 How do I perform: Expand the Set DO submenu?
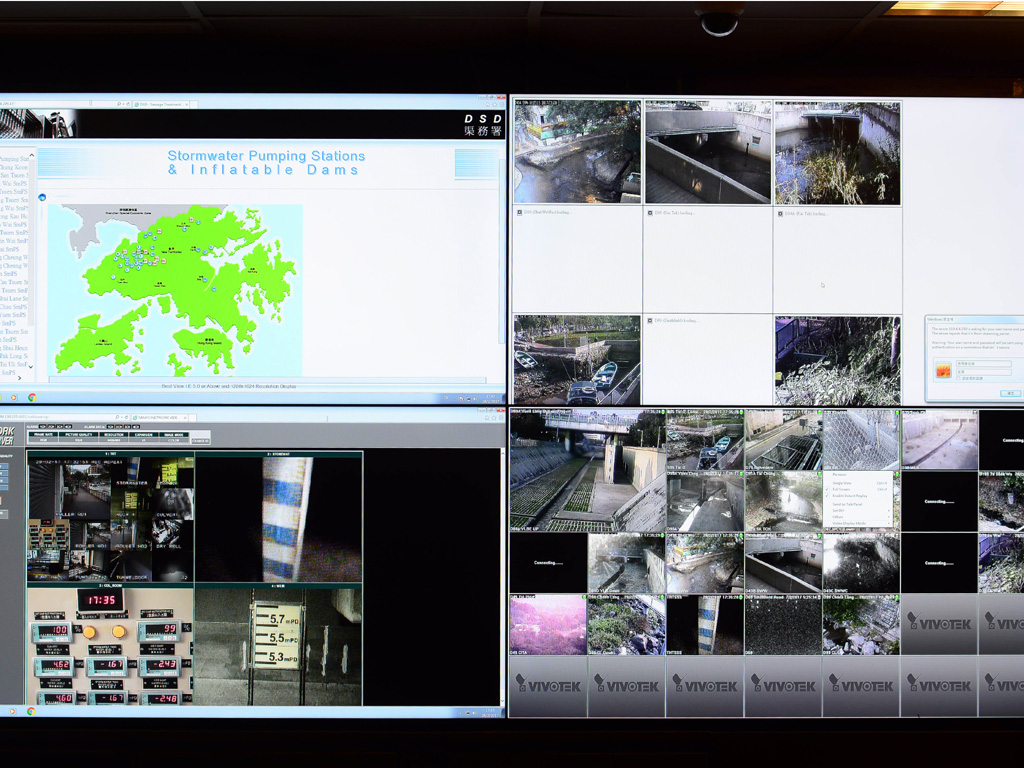857,511
